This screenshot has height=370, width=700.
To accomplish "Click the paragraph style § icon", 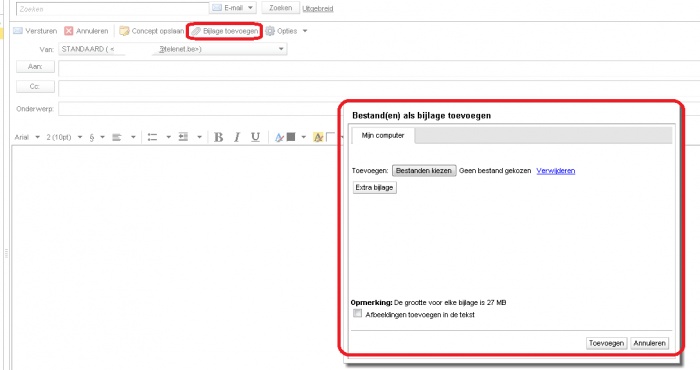I will (x=92, y=137).
